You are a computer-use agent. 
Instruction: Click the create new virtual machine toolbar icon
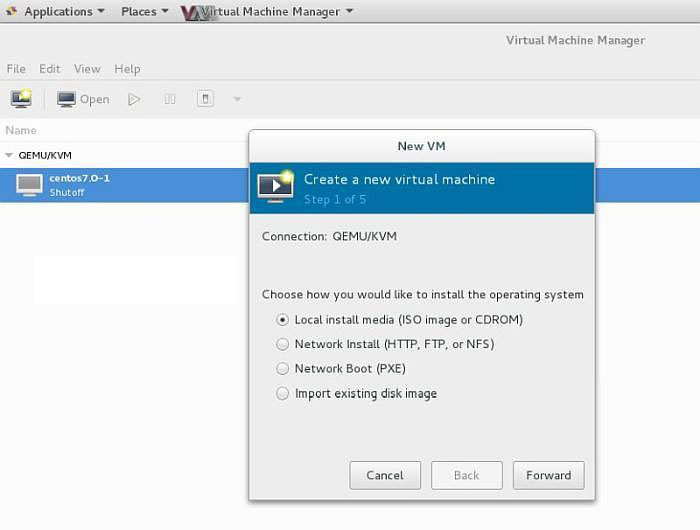[21, 99]
